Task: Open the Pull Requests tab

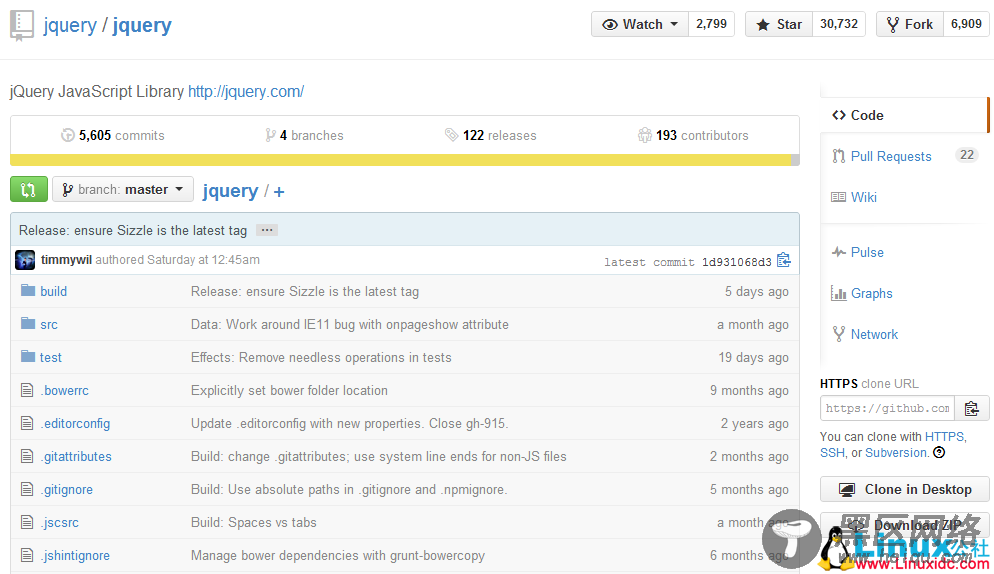Action: [x=891, y=156]
